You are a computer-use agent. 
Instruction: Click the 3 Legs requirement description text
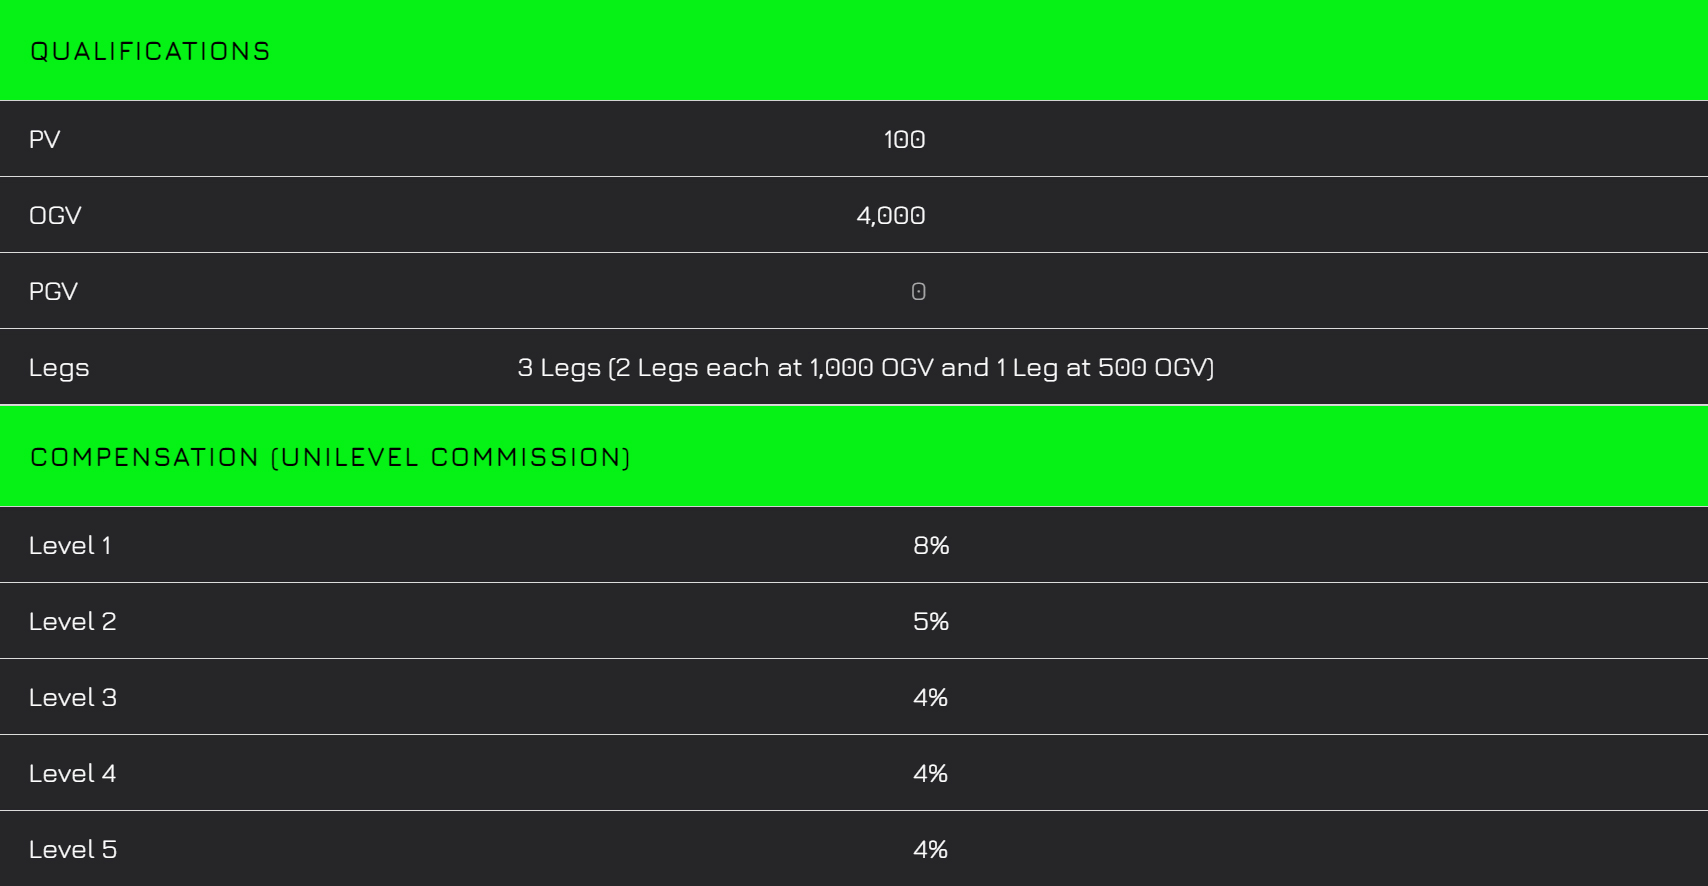[865, 367]
